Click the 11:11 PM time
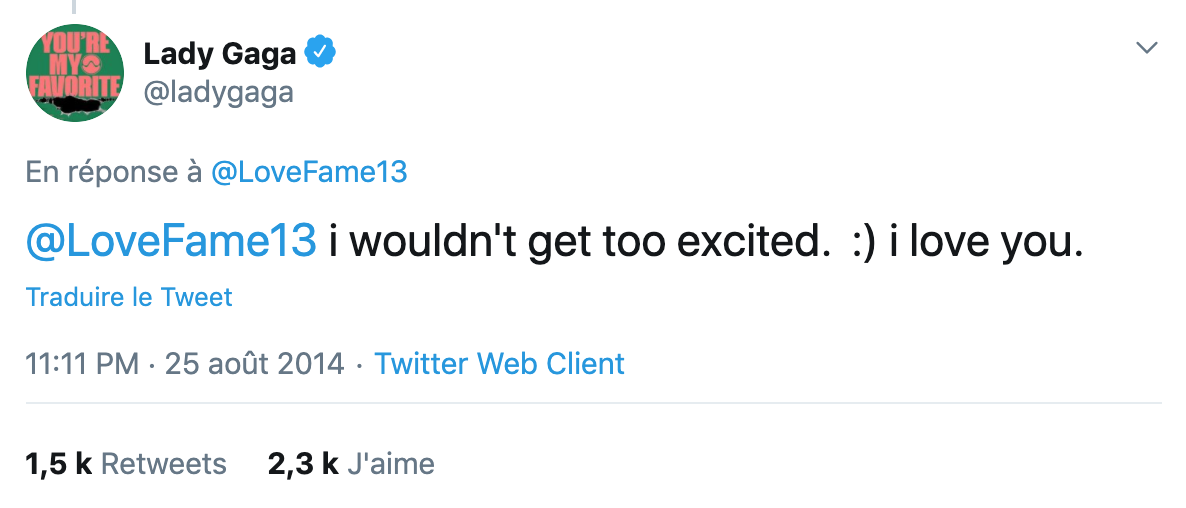Viewport: 1186px width, 508px height. (82, 363)
